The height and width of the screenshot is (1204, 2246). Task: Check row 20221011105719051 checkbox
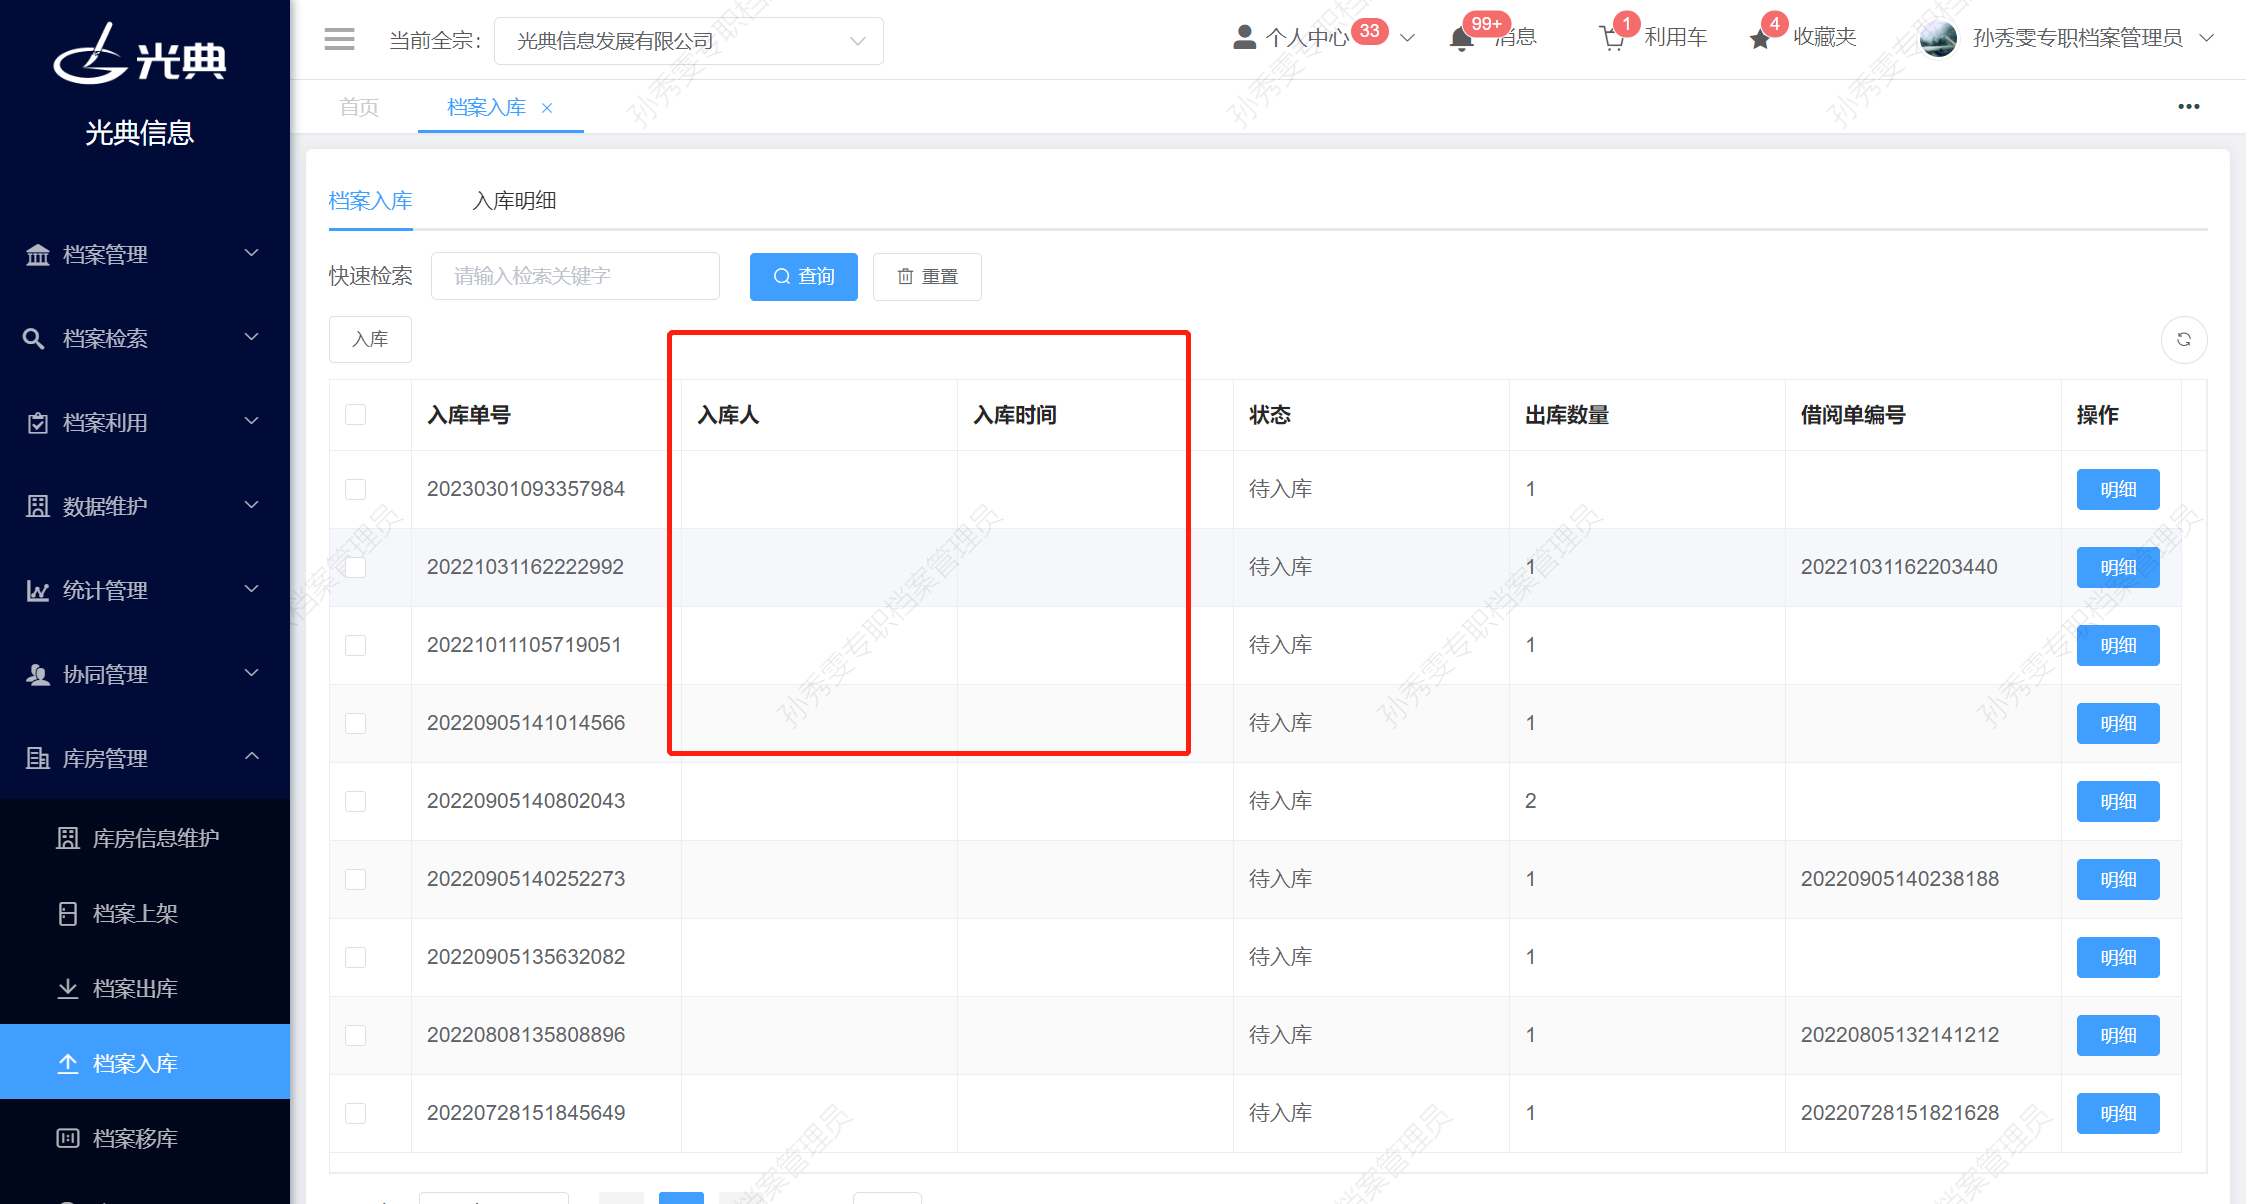pos(356,645)
